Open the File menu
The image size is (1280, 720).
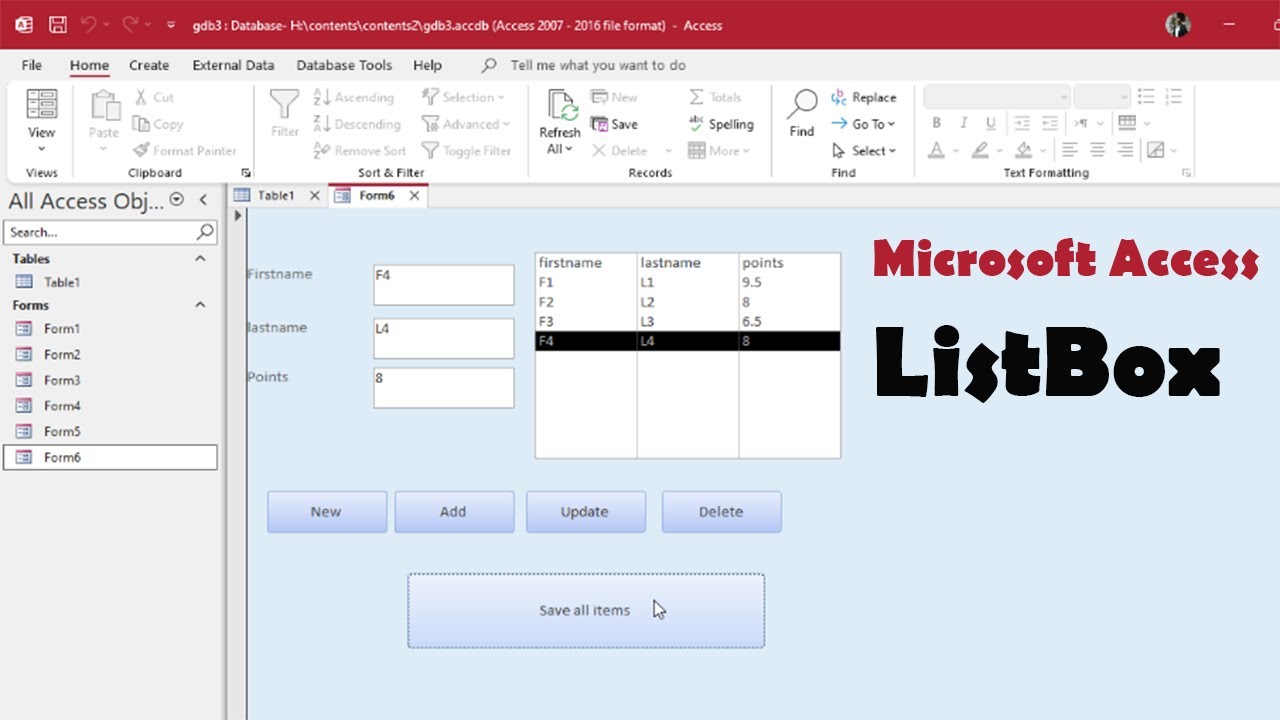click(x=32, y=65)
